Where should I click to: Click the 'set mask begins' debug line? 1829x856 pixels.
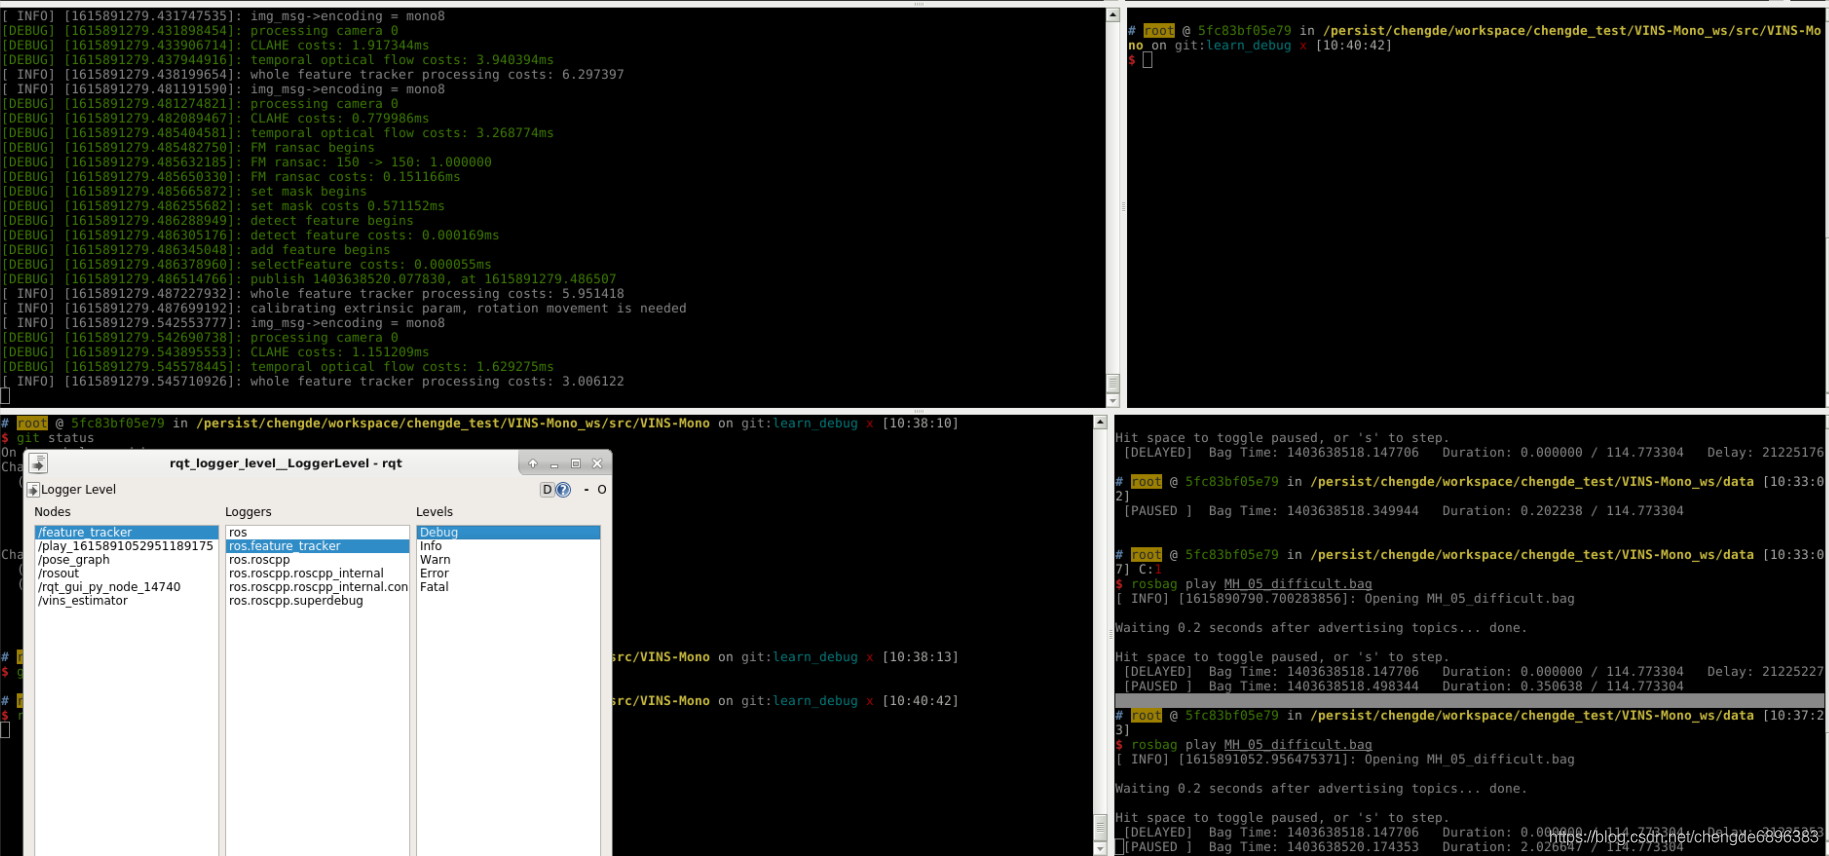click(x=184, y=191)
